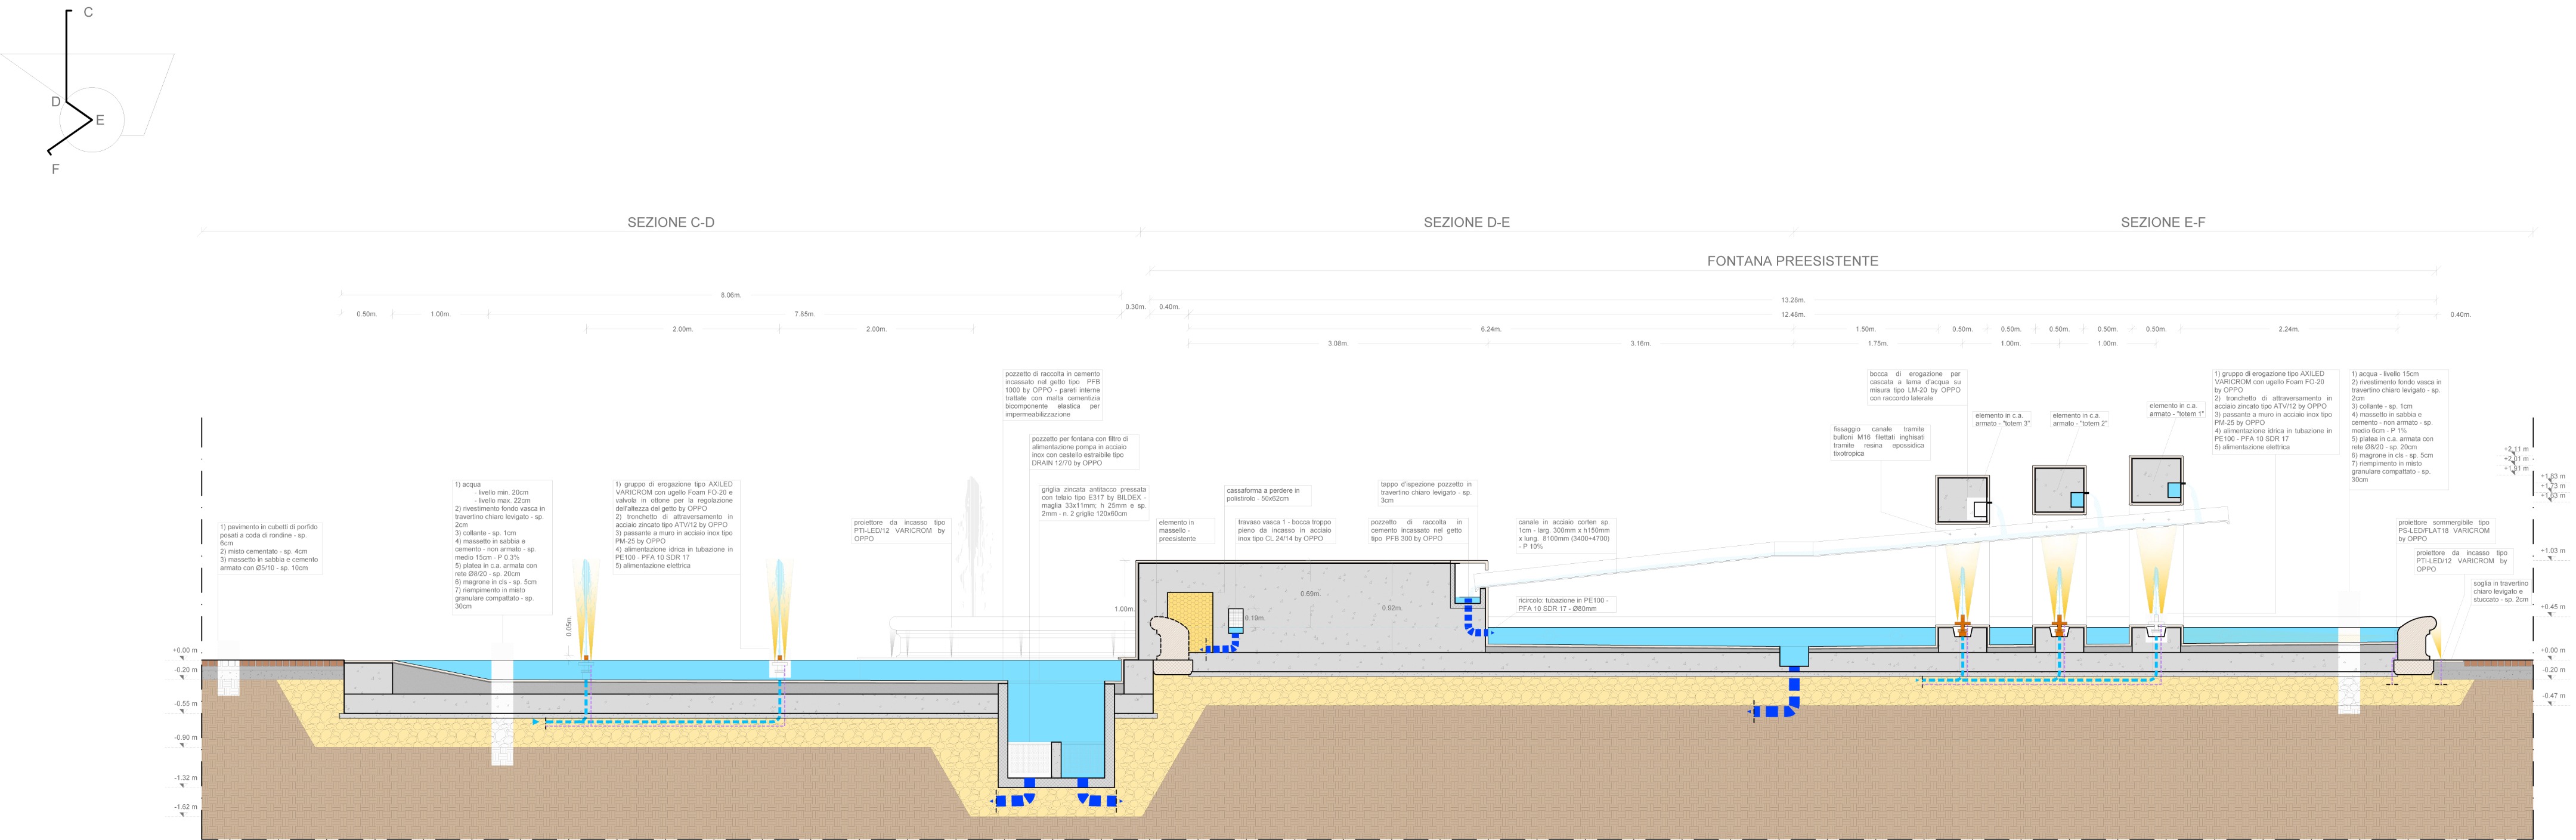Select the '-0.90 m' left elevation marker
The image size is (2576, 840).
(186, 738)
